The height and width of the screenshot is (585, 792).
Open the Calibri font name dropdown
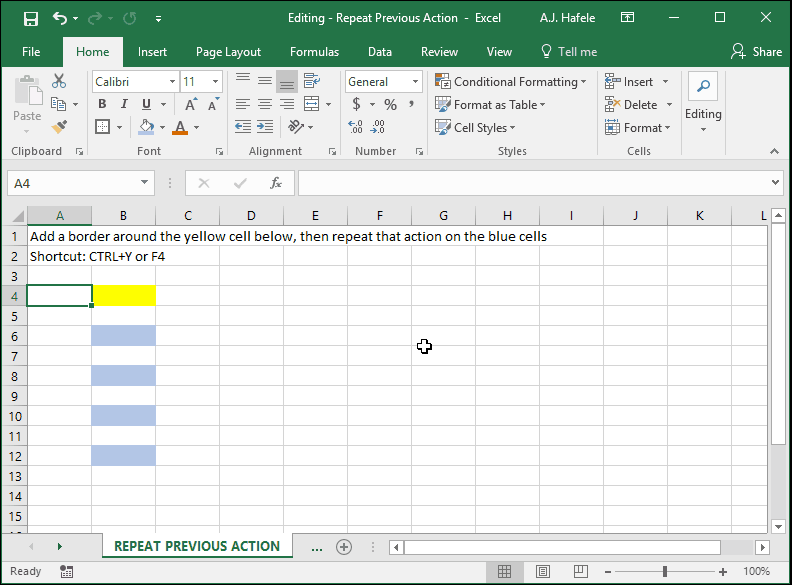[x=172, y=81]
